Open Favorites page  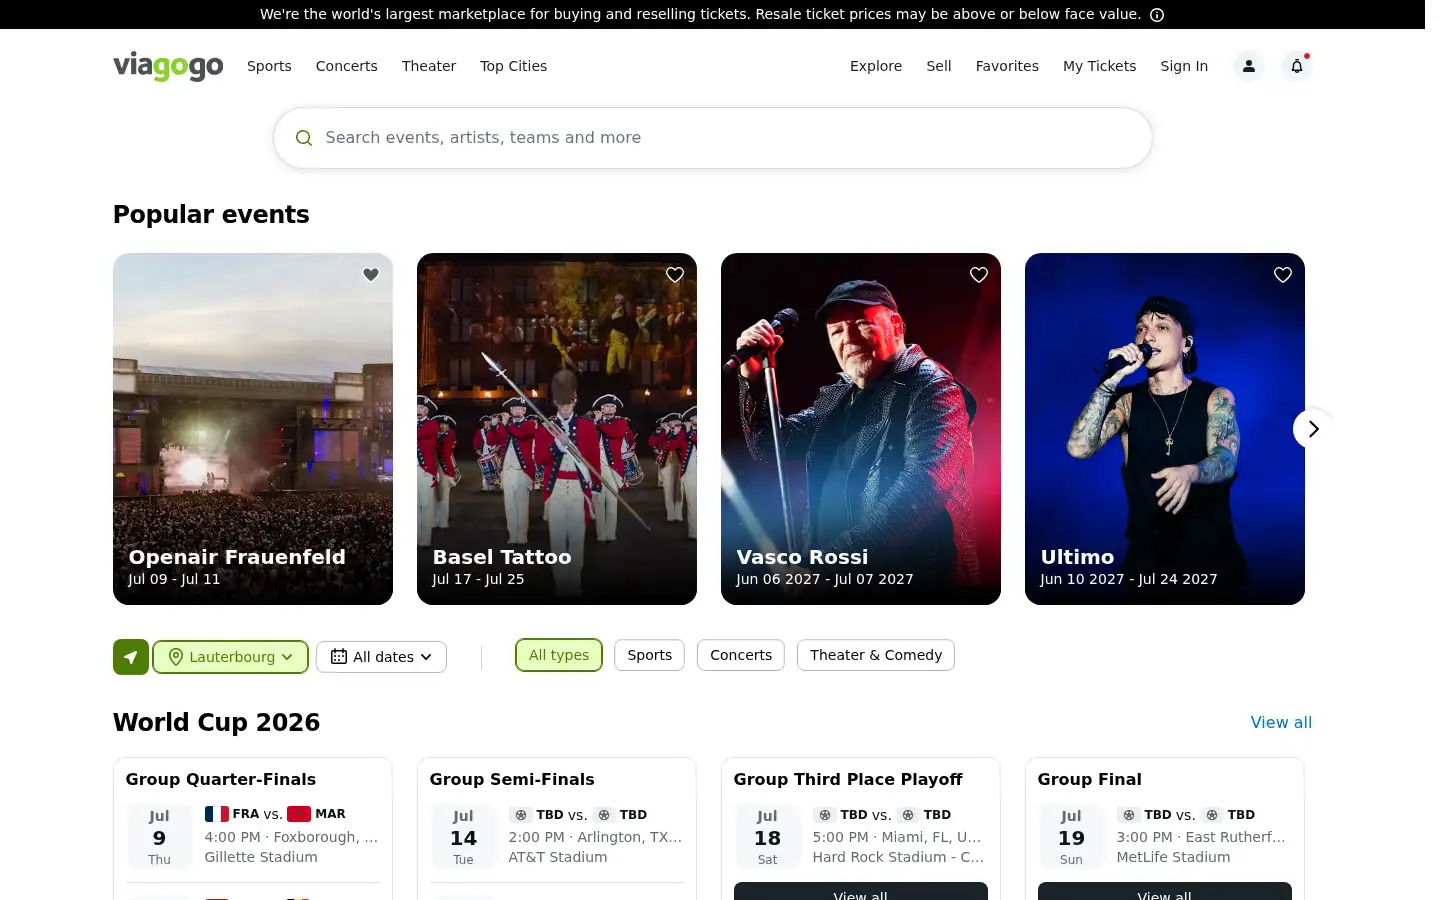pyautogui.click(x=1007, y=66)
